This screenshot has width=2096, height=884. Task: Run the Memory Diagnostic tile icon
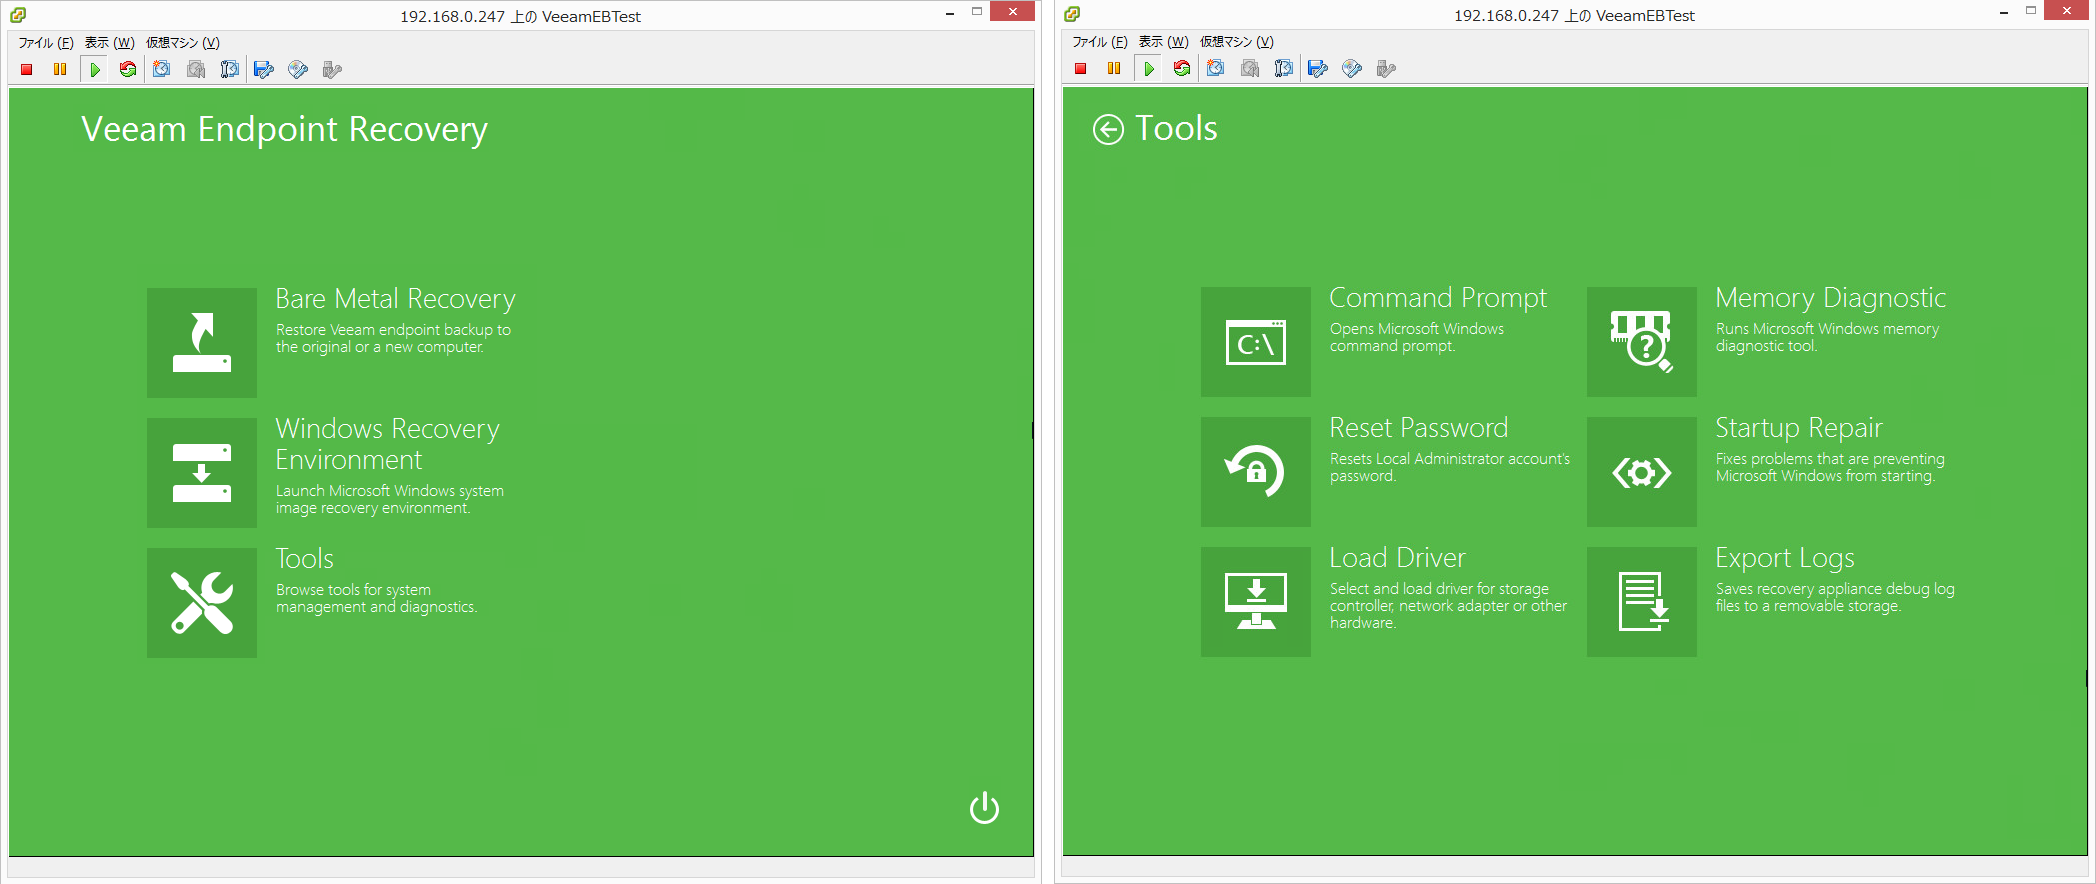click(1642, 342)
